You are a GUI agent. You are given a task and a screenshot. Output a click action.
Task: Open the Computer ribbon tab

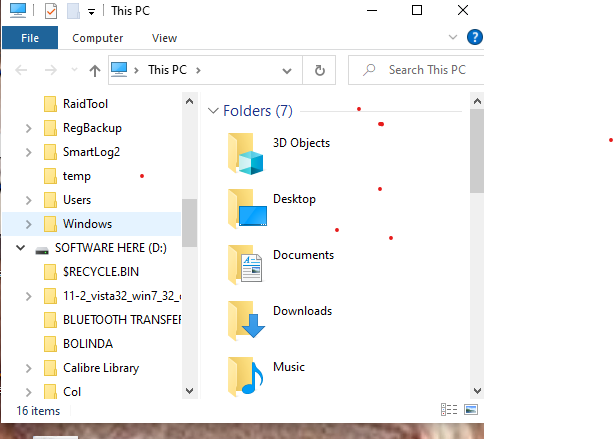click(98, 38)
